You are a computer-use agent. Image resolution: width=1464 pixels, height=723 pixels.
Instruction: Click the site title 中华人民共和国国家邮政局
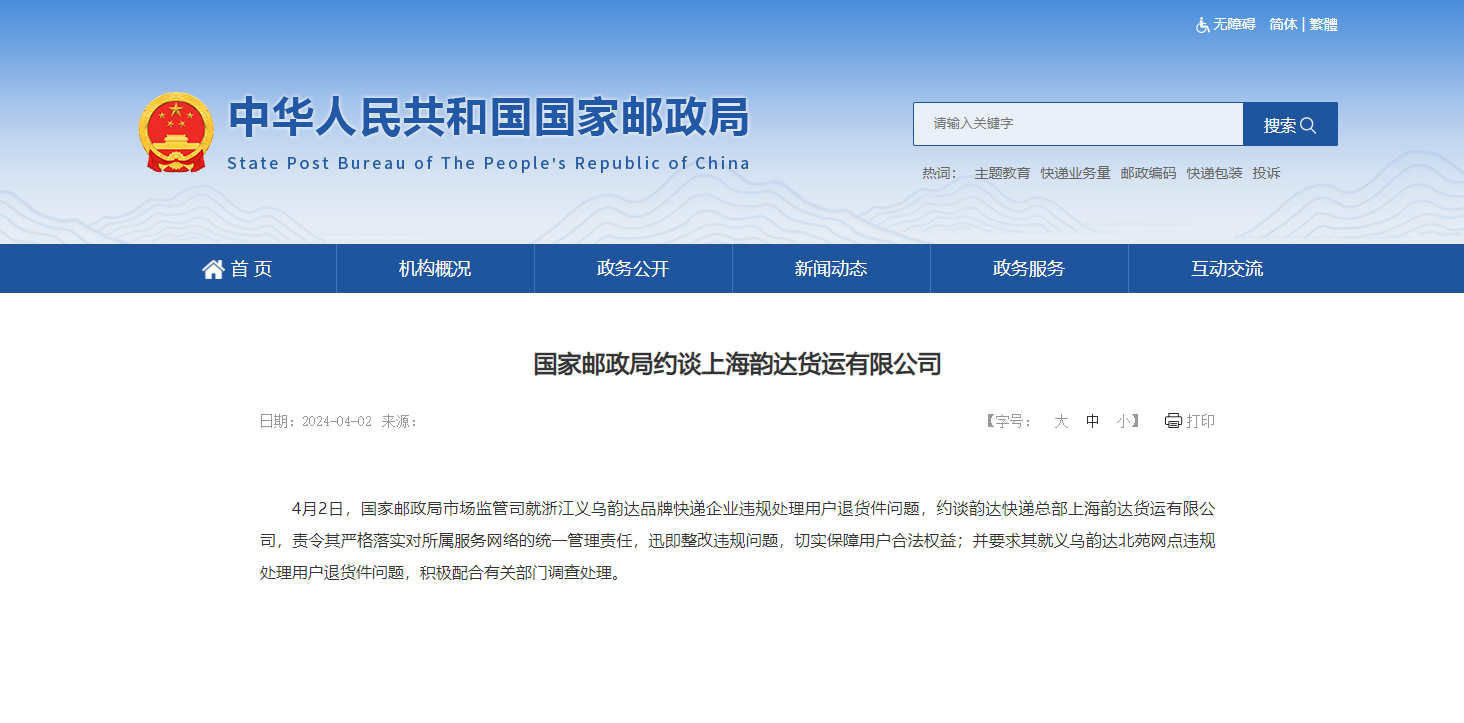[489, 118]
